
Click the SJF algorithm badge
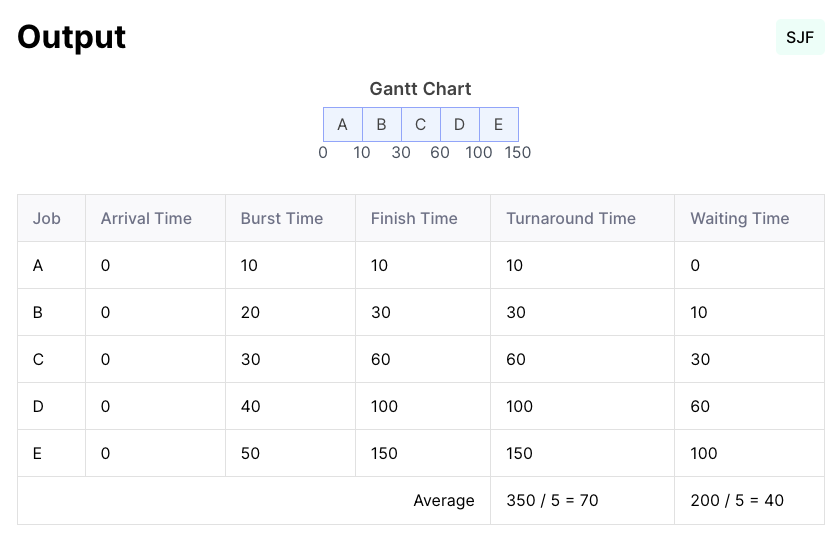[800, 37]
